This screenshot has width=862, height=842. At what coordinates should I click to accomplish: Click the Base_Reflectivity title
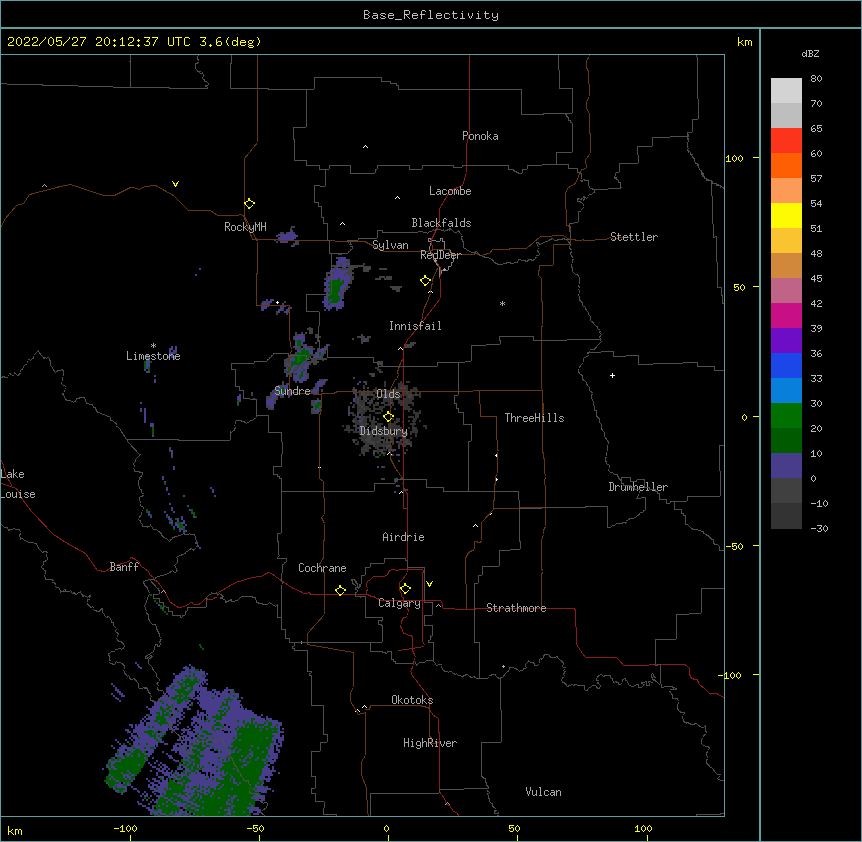point(431,15)
